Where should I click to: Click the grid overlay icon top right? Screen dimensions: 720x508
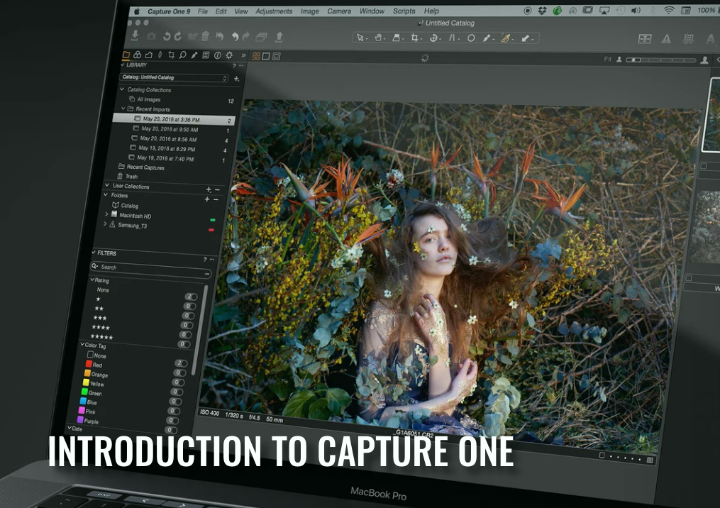(688, 40)
